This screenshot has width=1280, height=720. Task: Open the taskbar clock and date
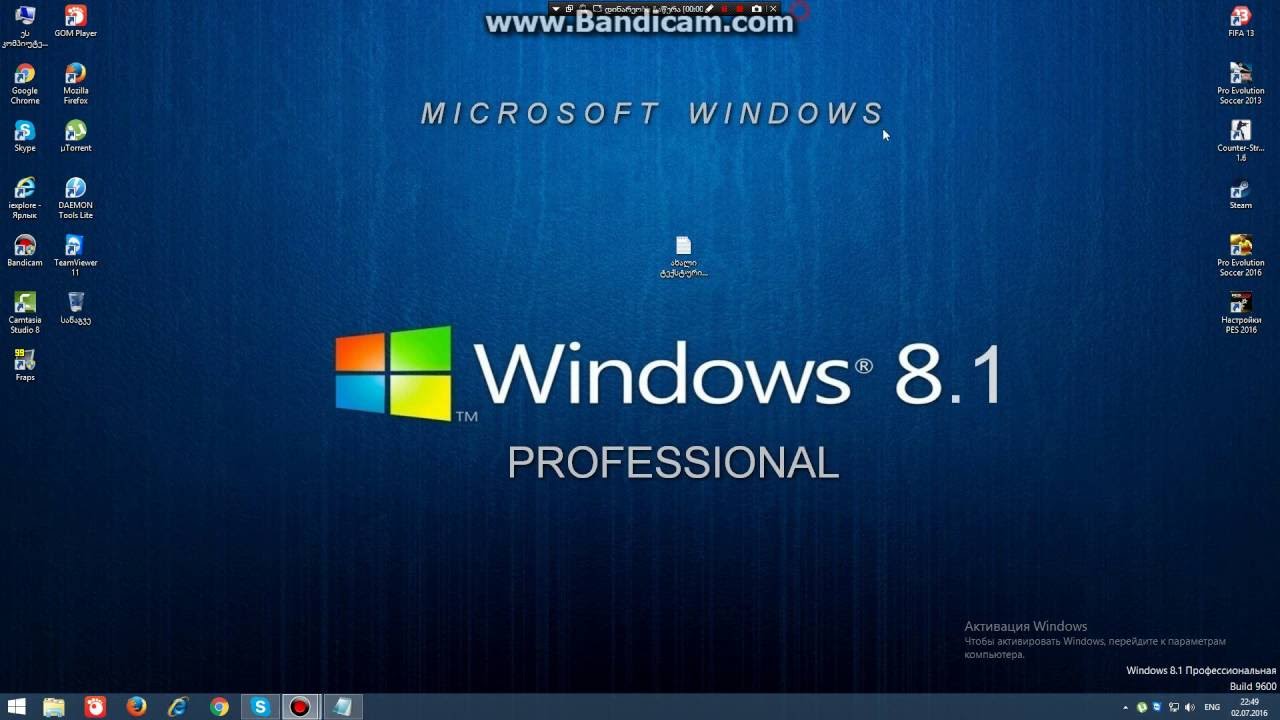click(x=1249, y=707)
